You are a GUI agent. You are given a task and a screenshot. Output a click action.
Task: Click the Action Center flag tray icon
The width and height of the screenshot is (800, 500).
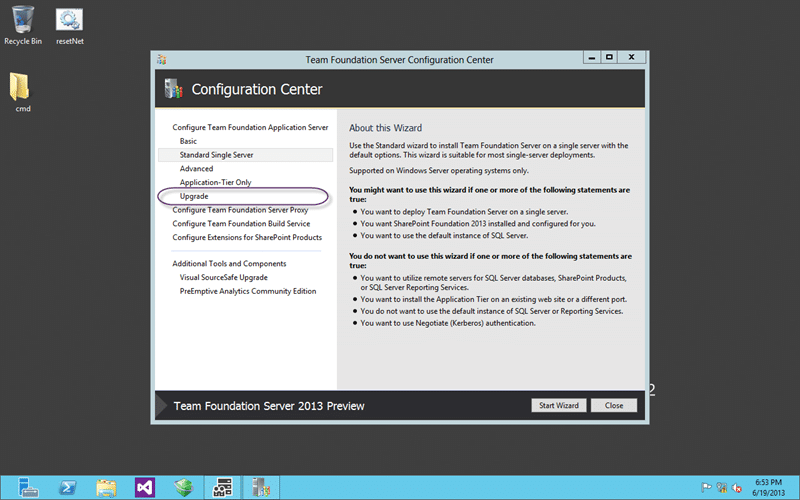point(706,488)
